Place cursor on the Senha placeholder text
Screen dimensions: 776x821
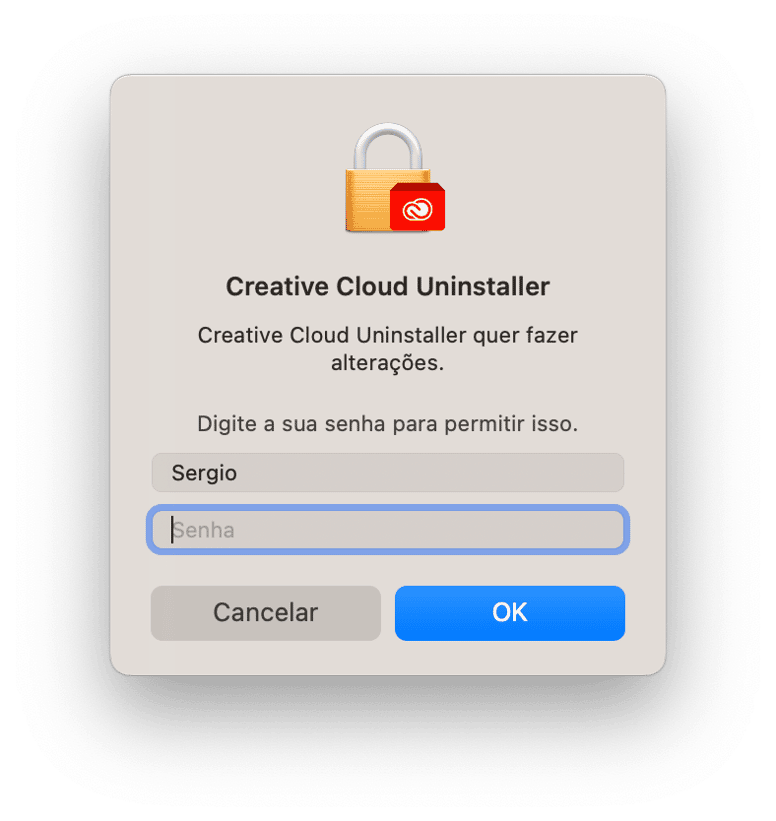(204, 530)
